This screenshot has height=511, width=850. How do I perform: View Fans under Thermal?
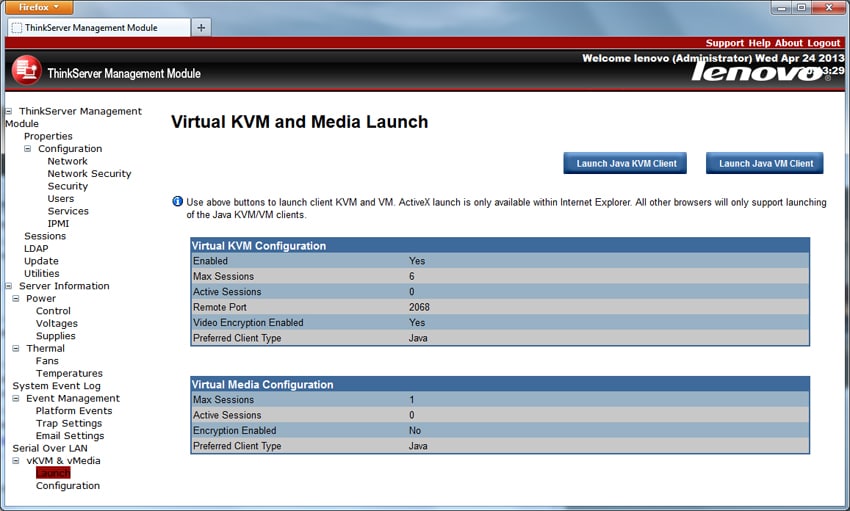pyautogui.click(x=47, y=360)
